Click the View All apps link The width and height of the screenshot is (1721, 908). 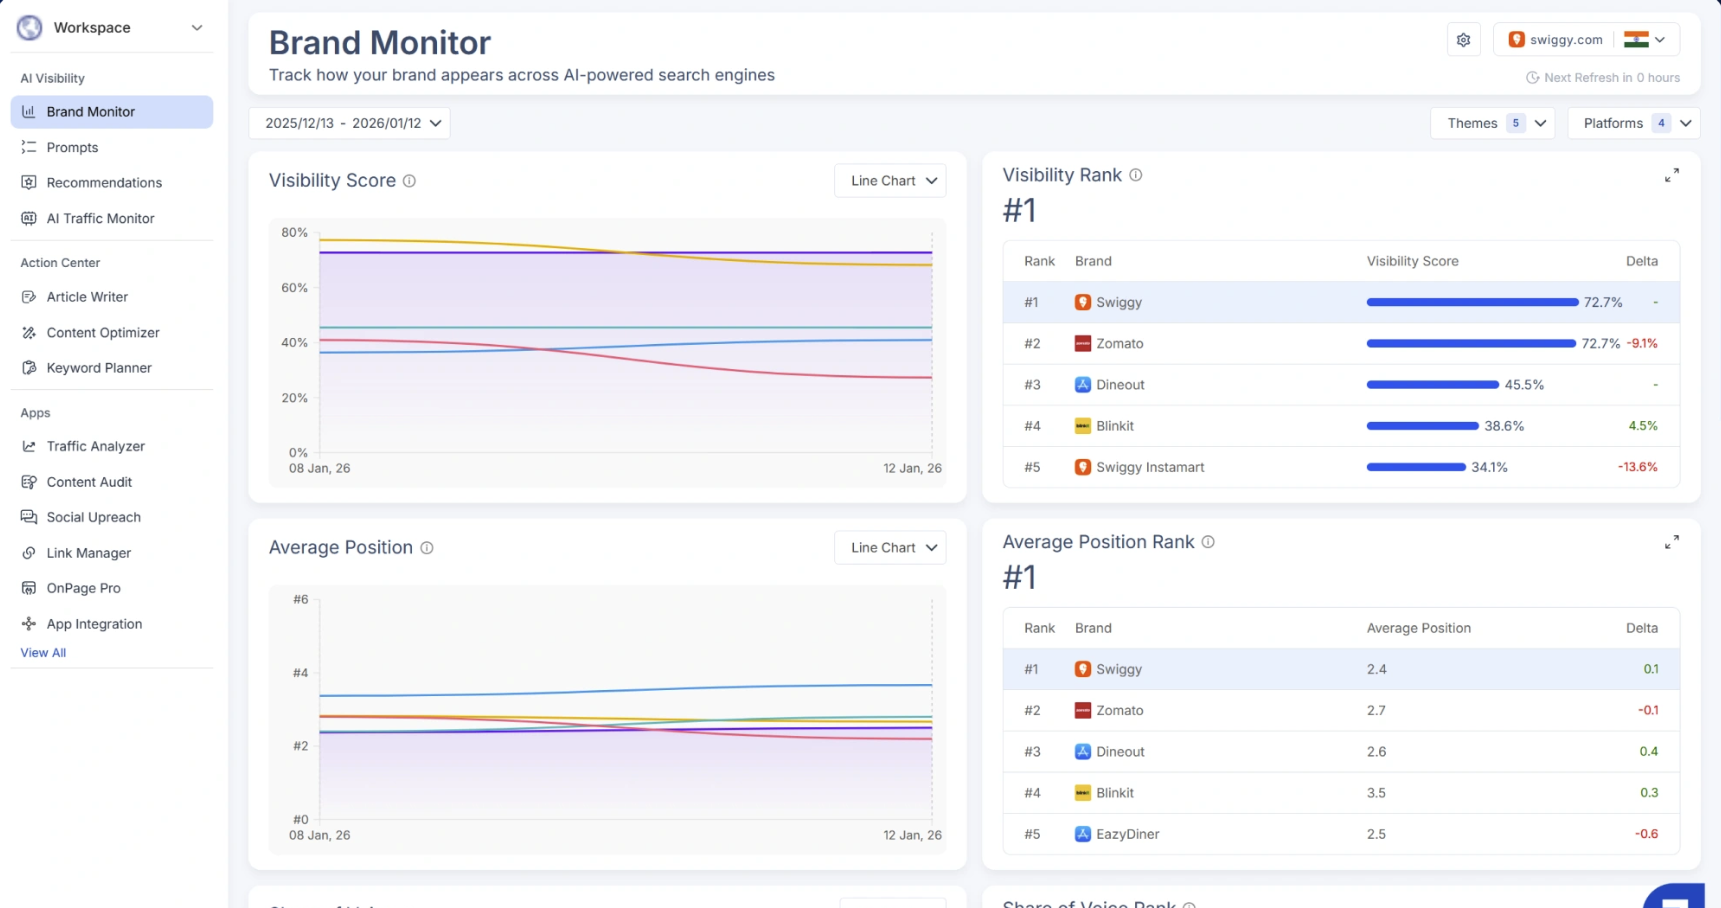coord(43,653)
